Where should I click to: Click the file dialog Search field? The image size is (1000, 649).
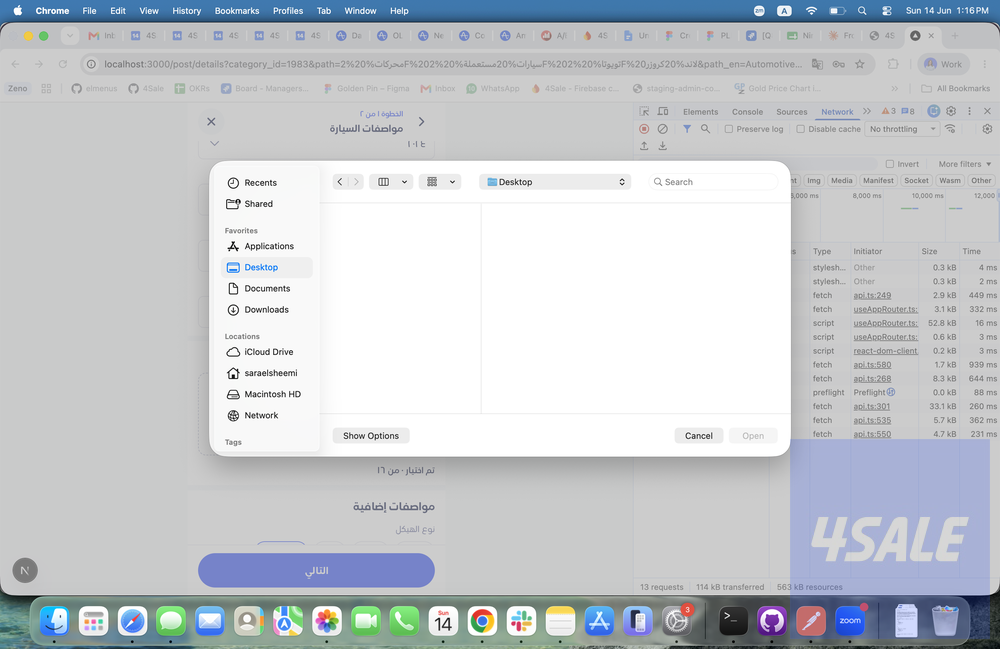[x=713, y=182]
